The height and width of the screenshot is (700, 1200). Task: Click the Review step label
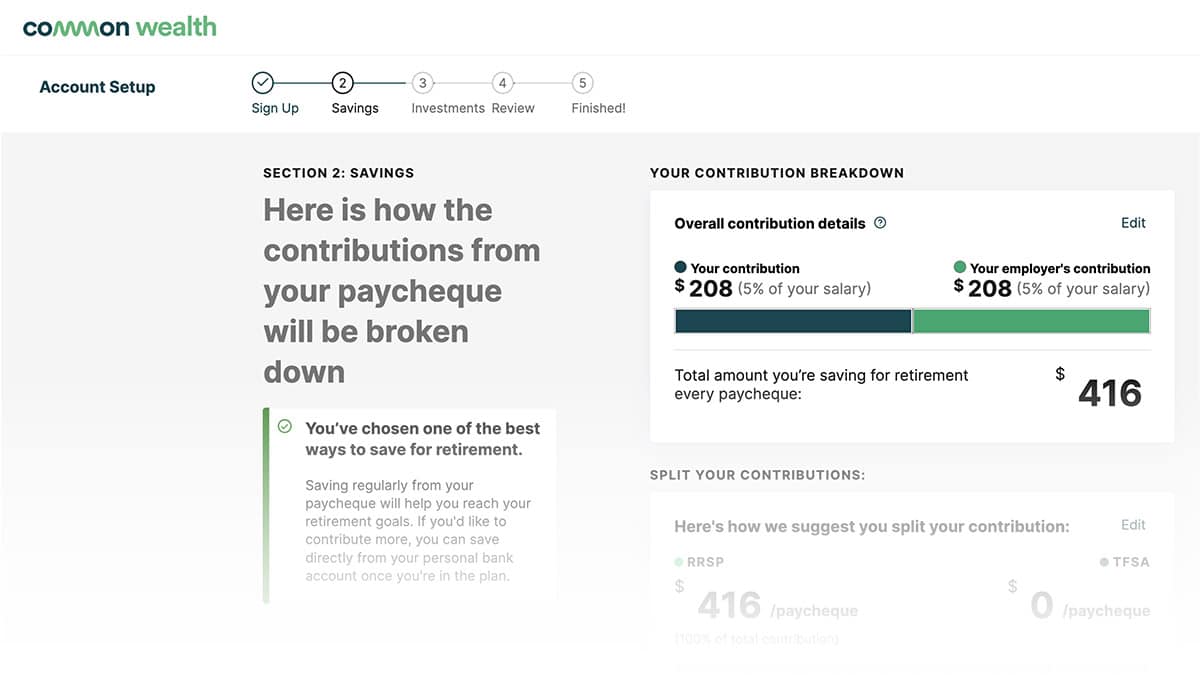pos(513,108)
